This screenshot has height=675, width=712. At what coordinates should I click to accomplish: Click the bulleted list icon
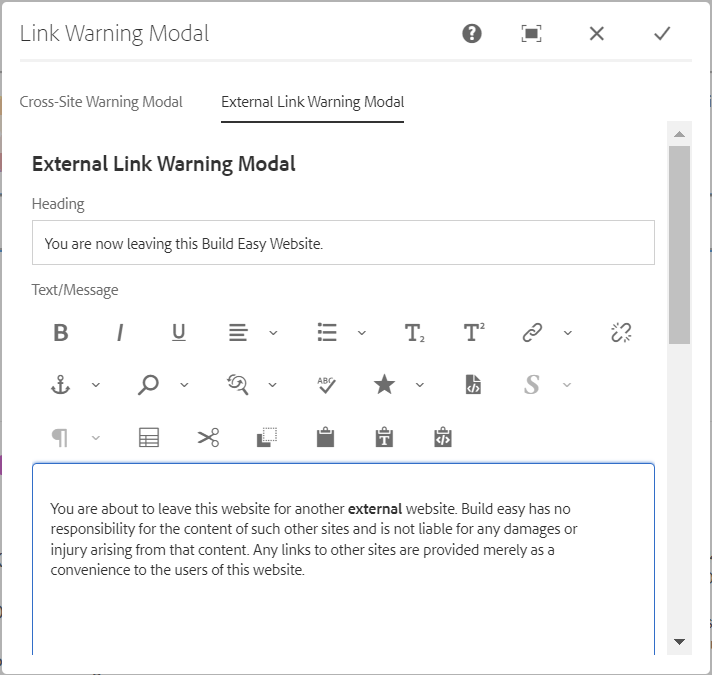(x=327, y=333)
